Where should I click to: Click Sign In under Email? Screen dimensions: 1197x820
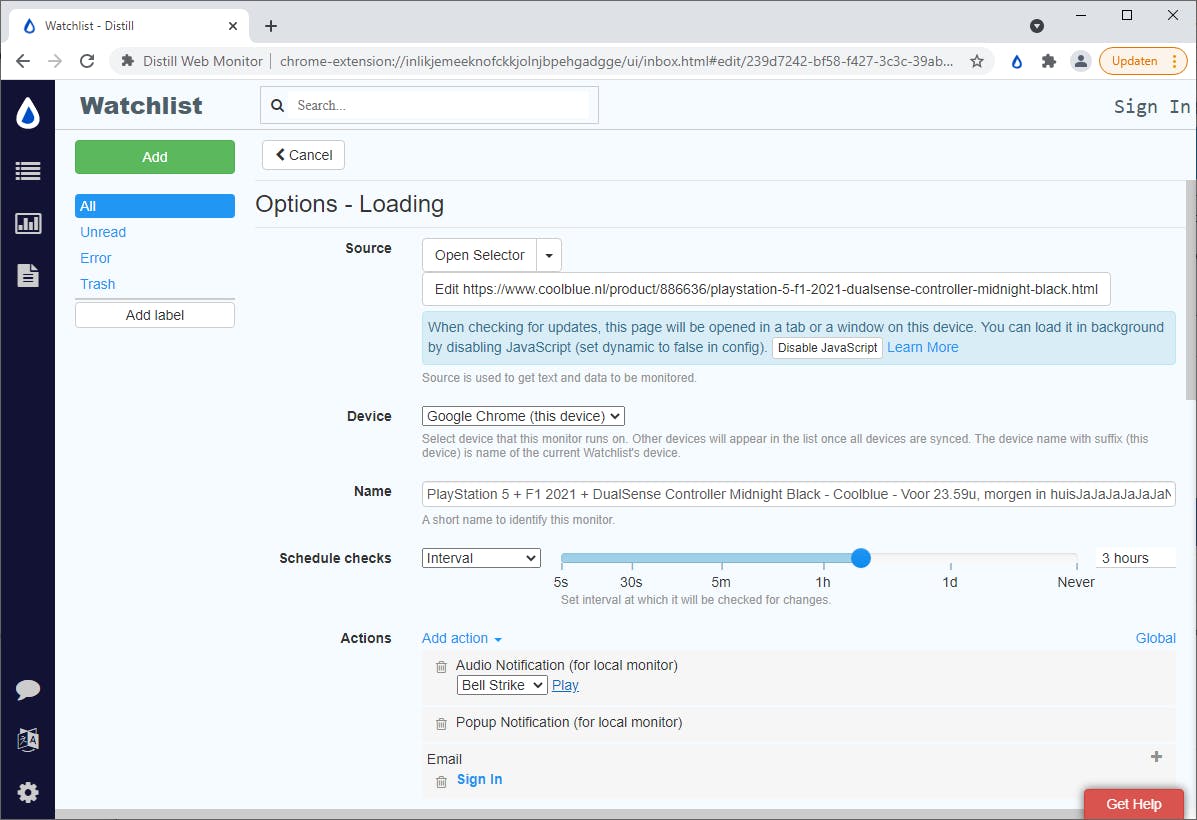click(479, 780)
